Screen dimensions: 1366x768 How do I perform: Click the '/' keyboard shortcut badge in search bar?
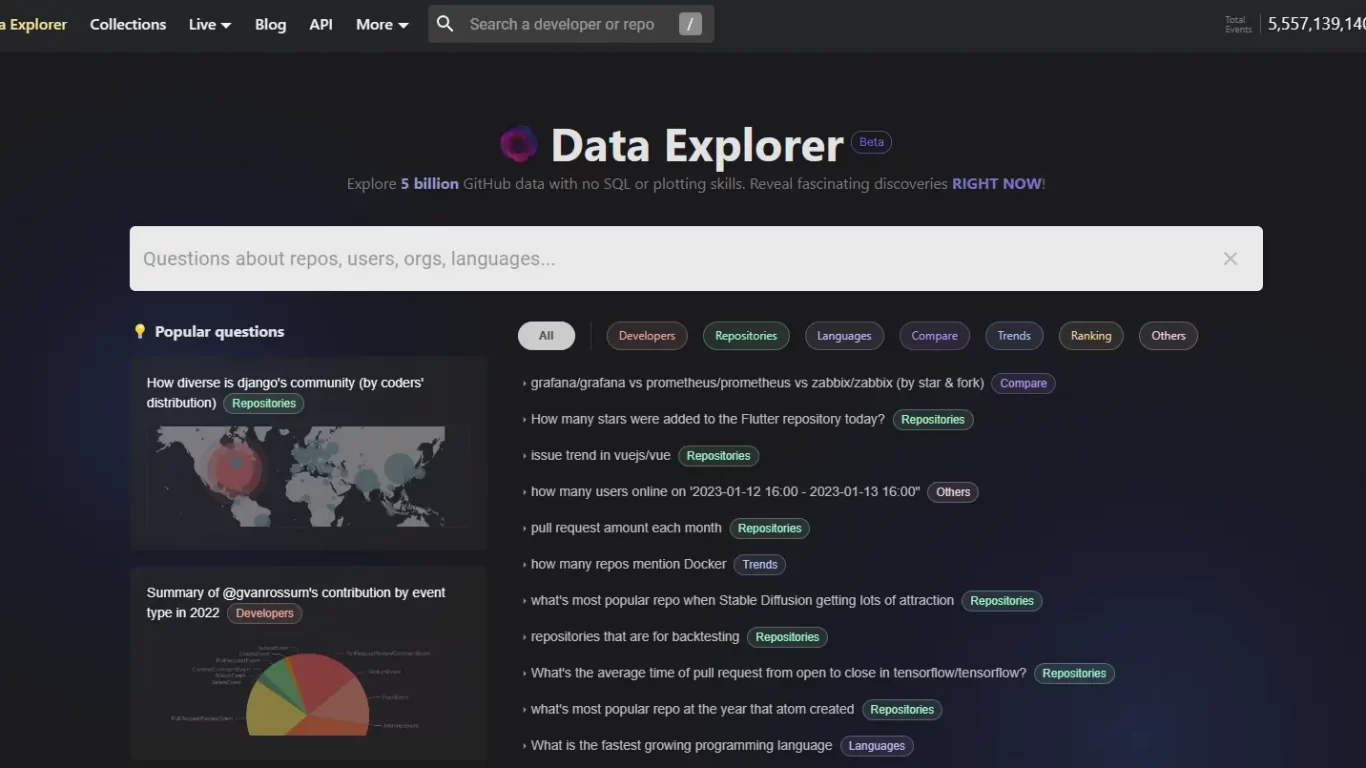point(690,23)
